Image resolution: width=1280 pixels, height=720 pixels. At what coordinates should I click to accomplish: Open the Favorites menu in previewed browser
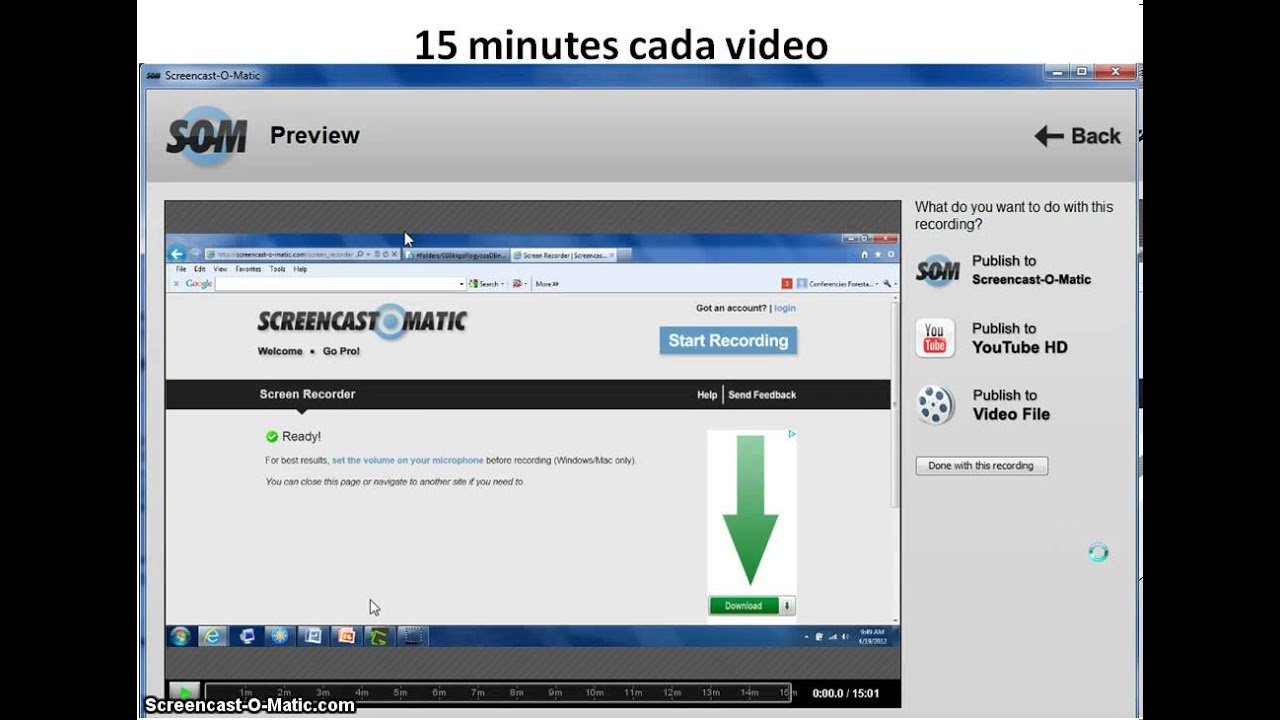click(x=248, y=269)
